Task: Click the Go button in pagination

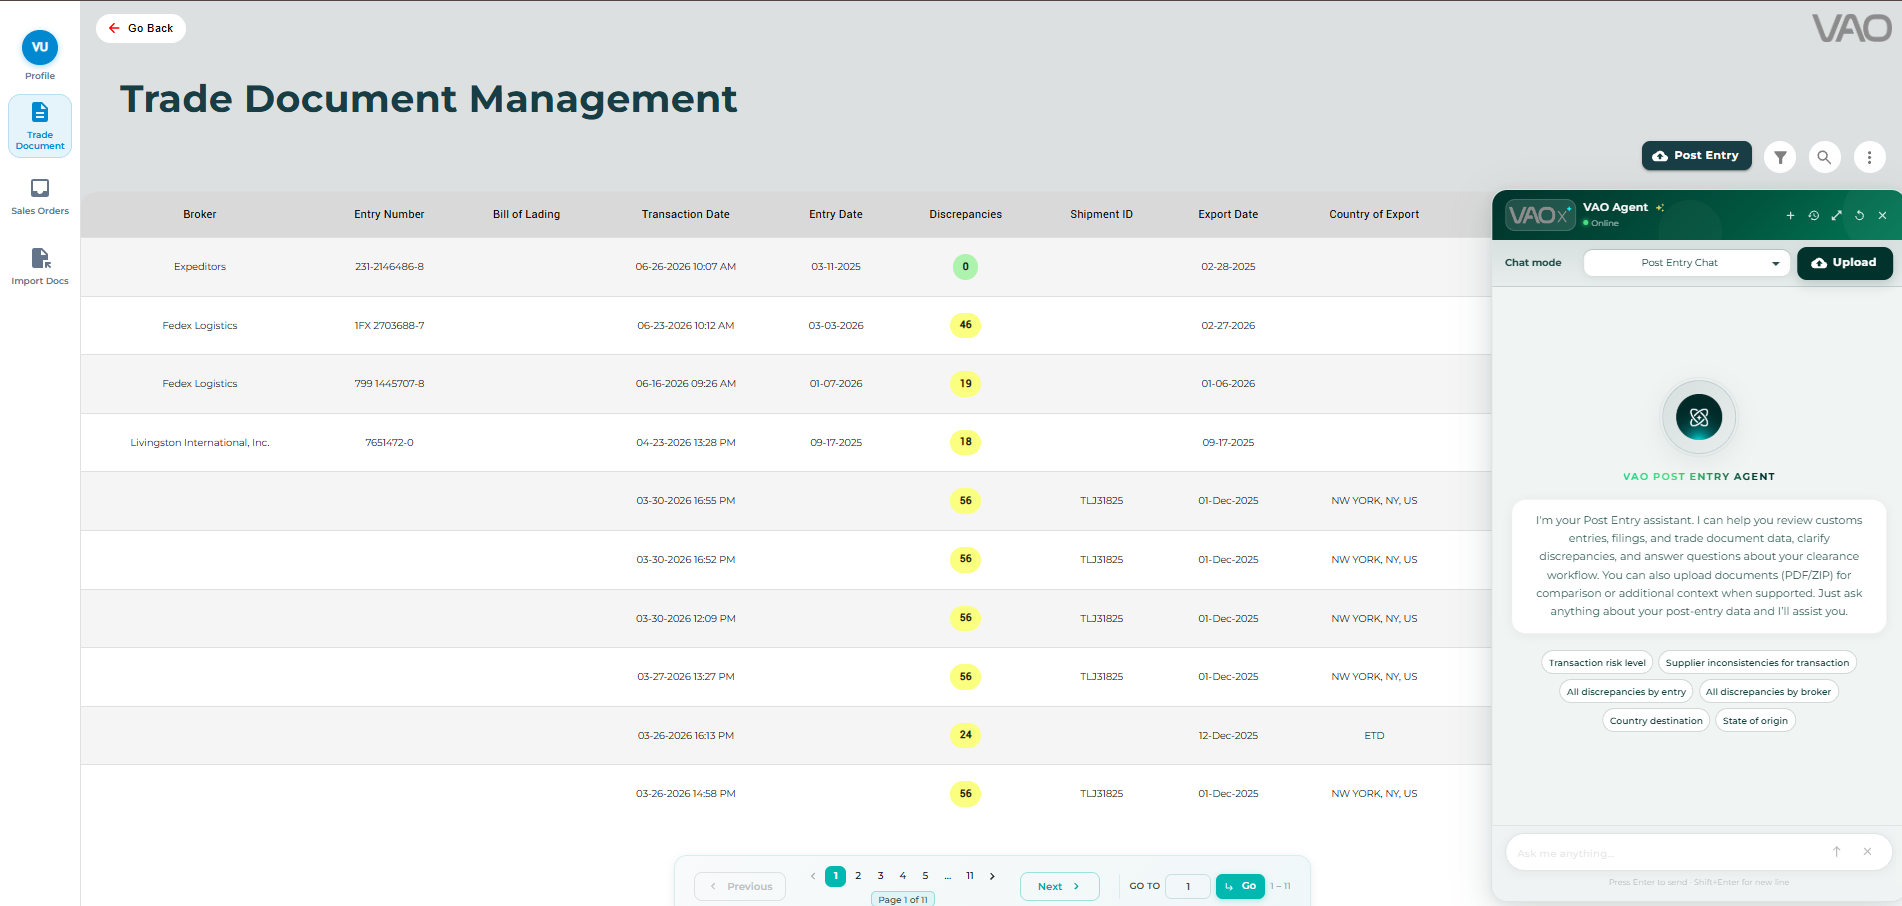Action: tap(1240, 886)
